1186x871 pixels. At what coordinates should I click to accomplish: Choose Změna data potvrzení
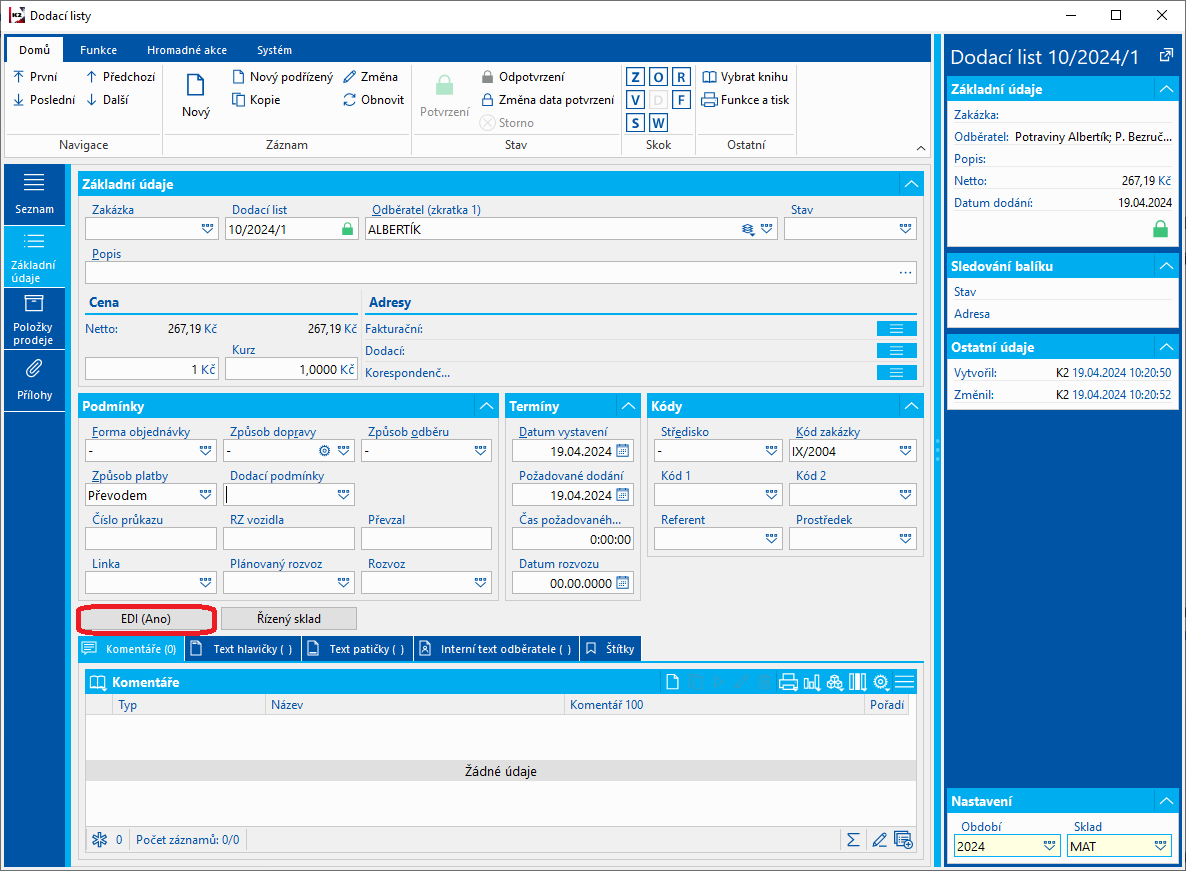coord(548,99)
